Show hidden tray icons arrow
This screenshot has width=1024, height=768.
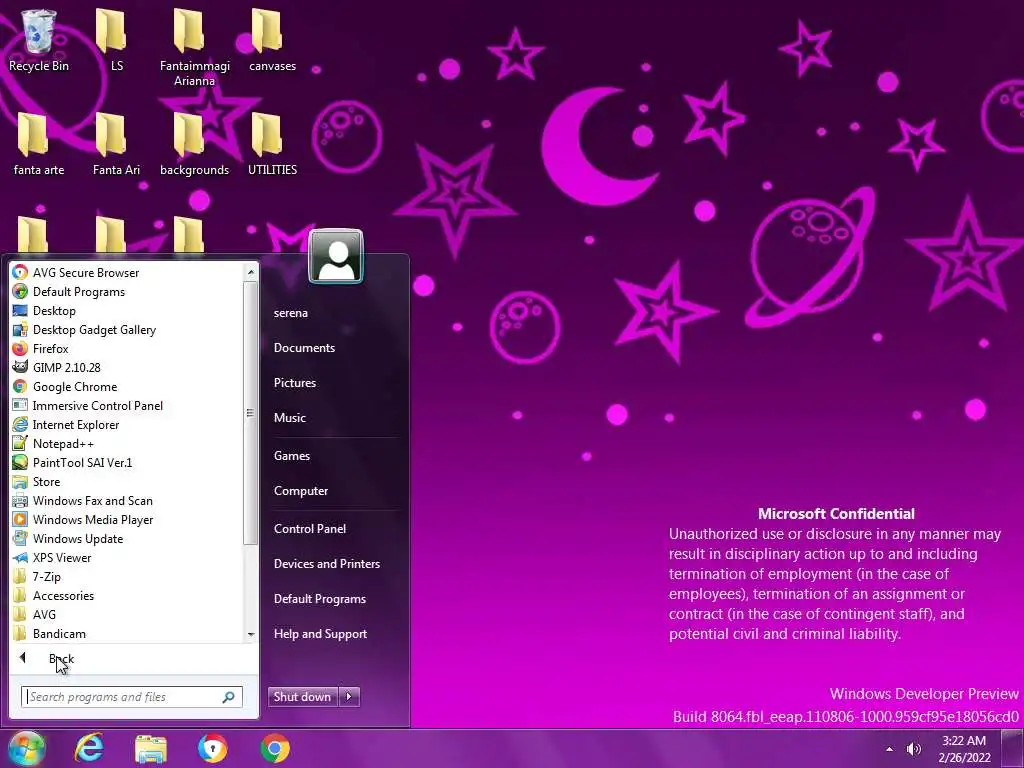[889, 749]
